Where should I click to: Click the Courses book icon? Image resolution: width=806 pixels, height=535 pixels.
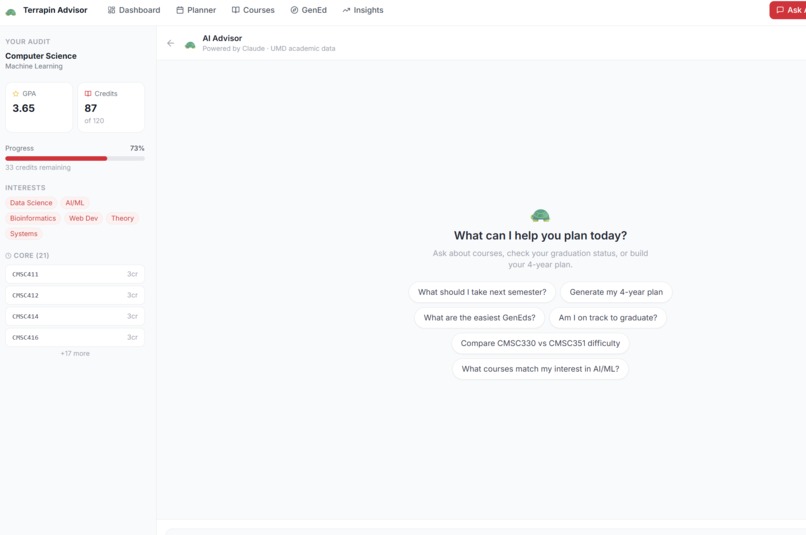pos(235,10)
